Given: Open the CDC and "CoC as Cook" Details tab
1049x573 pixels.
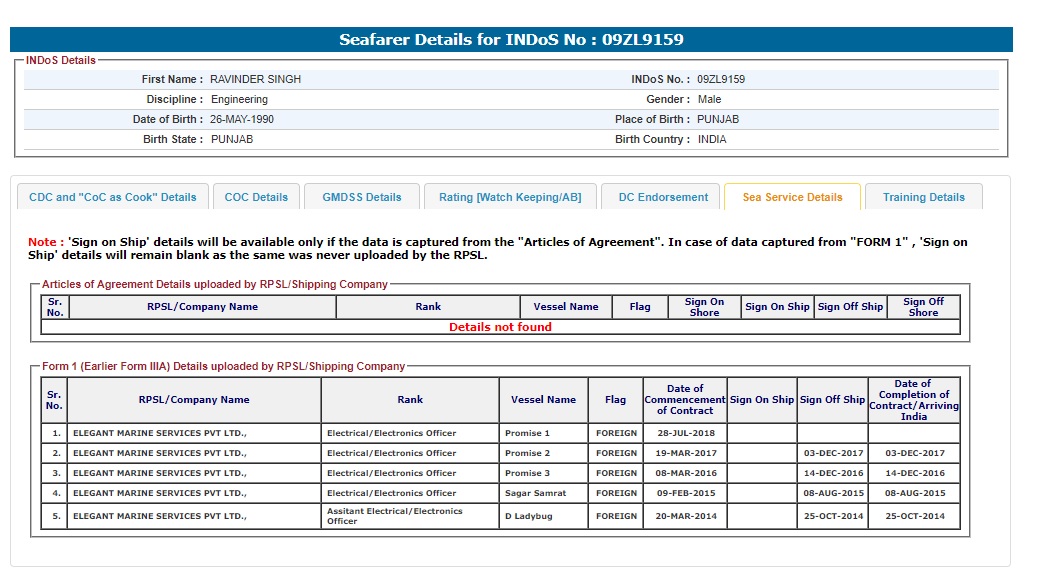Looking at the screenshot, I should 113,197.
